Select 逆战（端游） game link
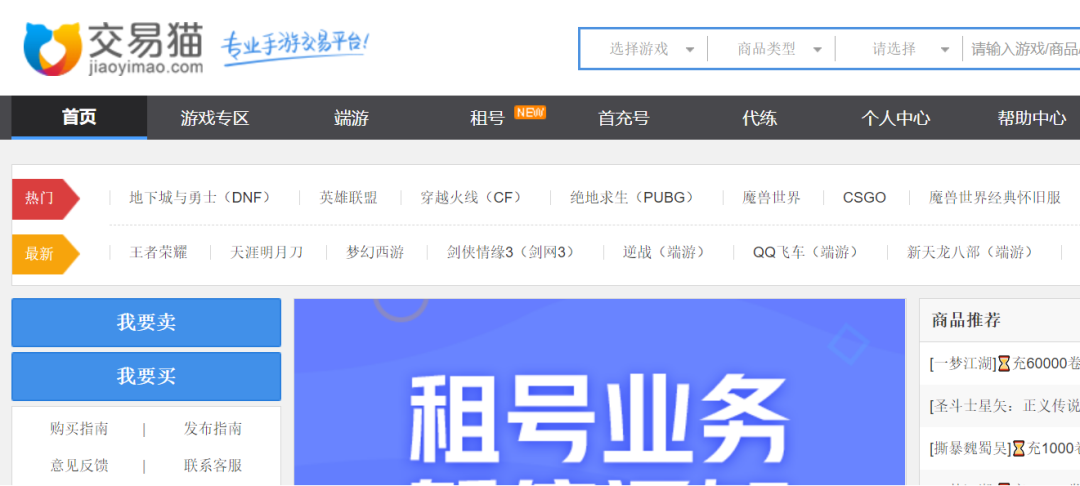Screen dimensions: 1080x486 coord(667,253)
